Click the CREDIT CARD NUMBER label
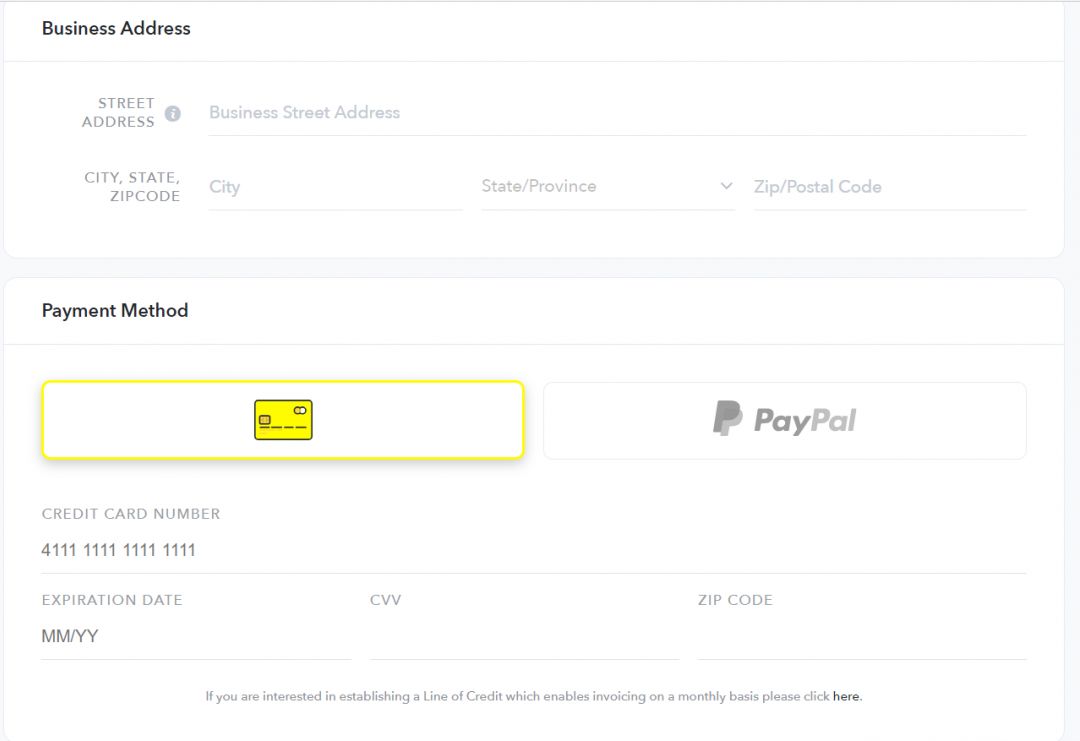Image resolution: width=1080 pixels, height=741 pixels. (131, 514)
